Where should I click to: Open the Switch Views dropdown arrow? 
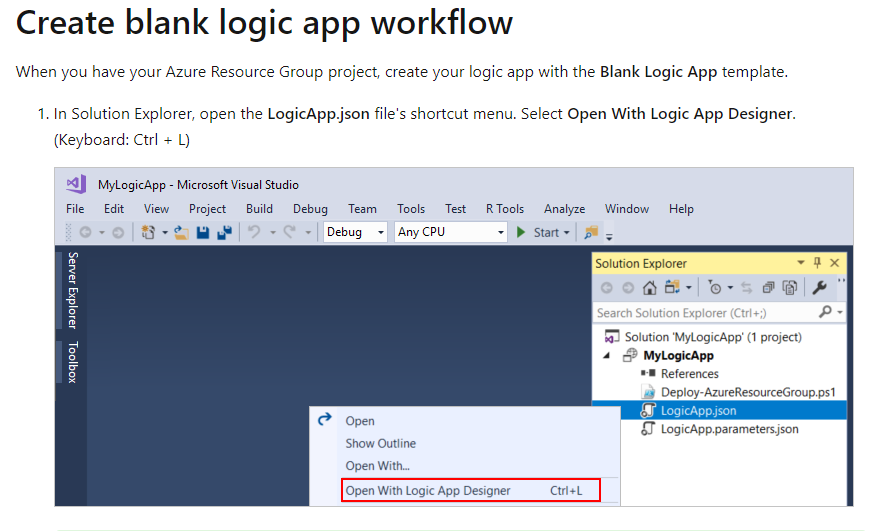click(688, 288)
